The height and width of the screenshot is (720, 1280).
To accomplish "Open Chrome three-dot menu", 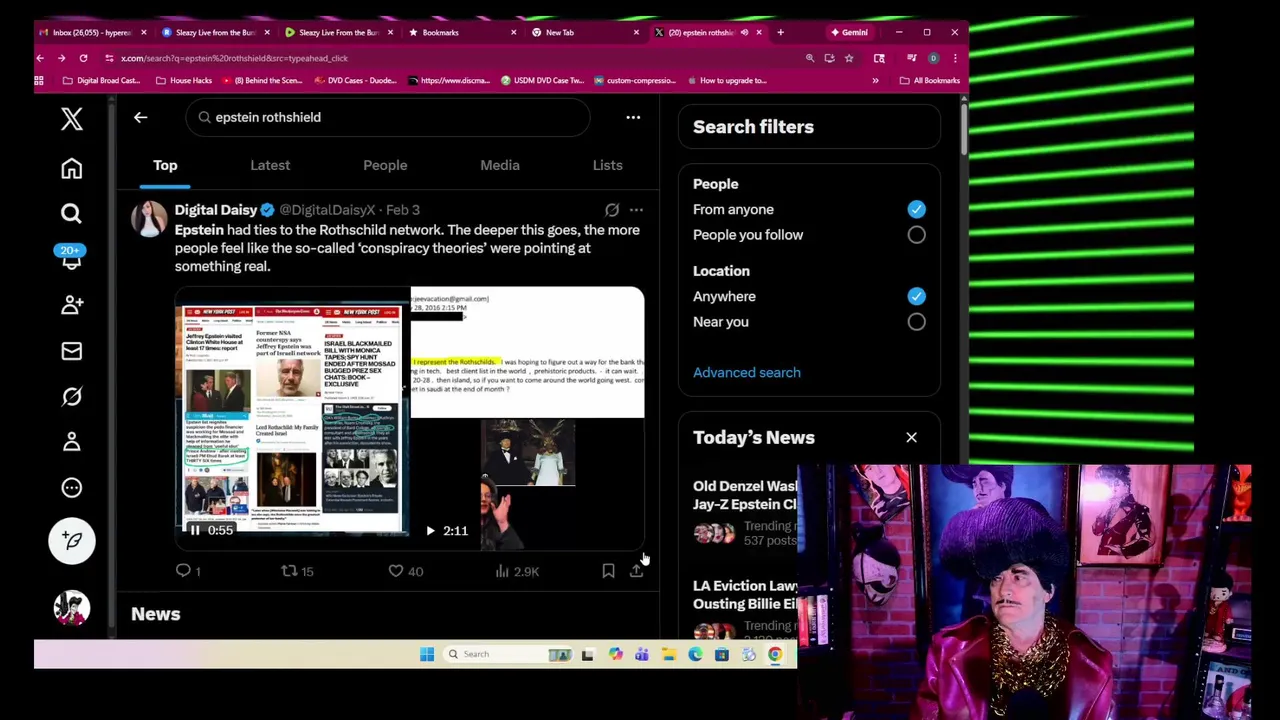I will click(954, 58).
